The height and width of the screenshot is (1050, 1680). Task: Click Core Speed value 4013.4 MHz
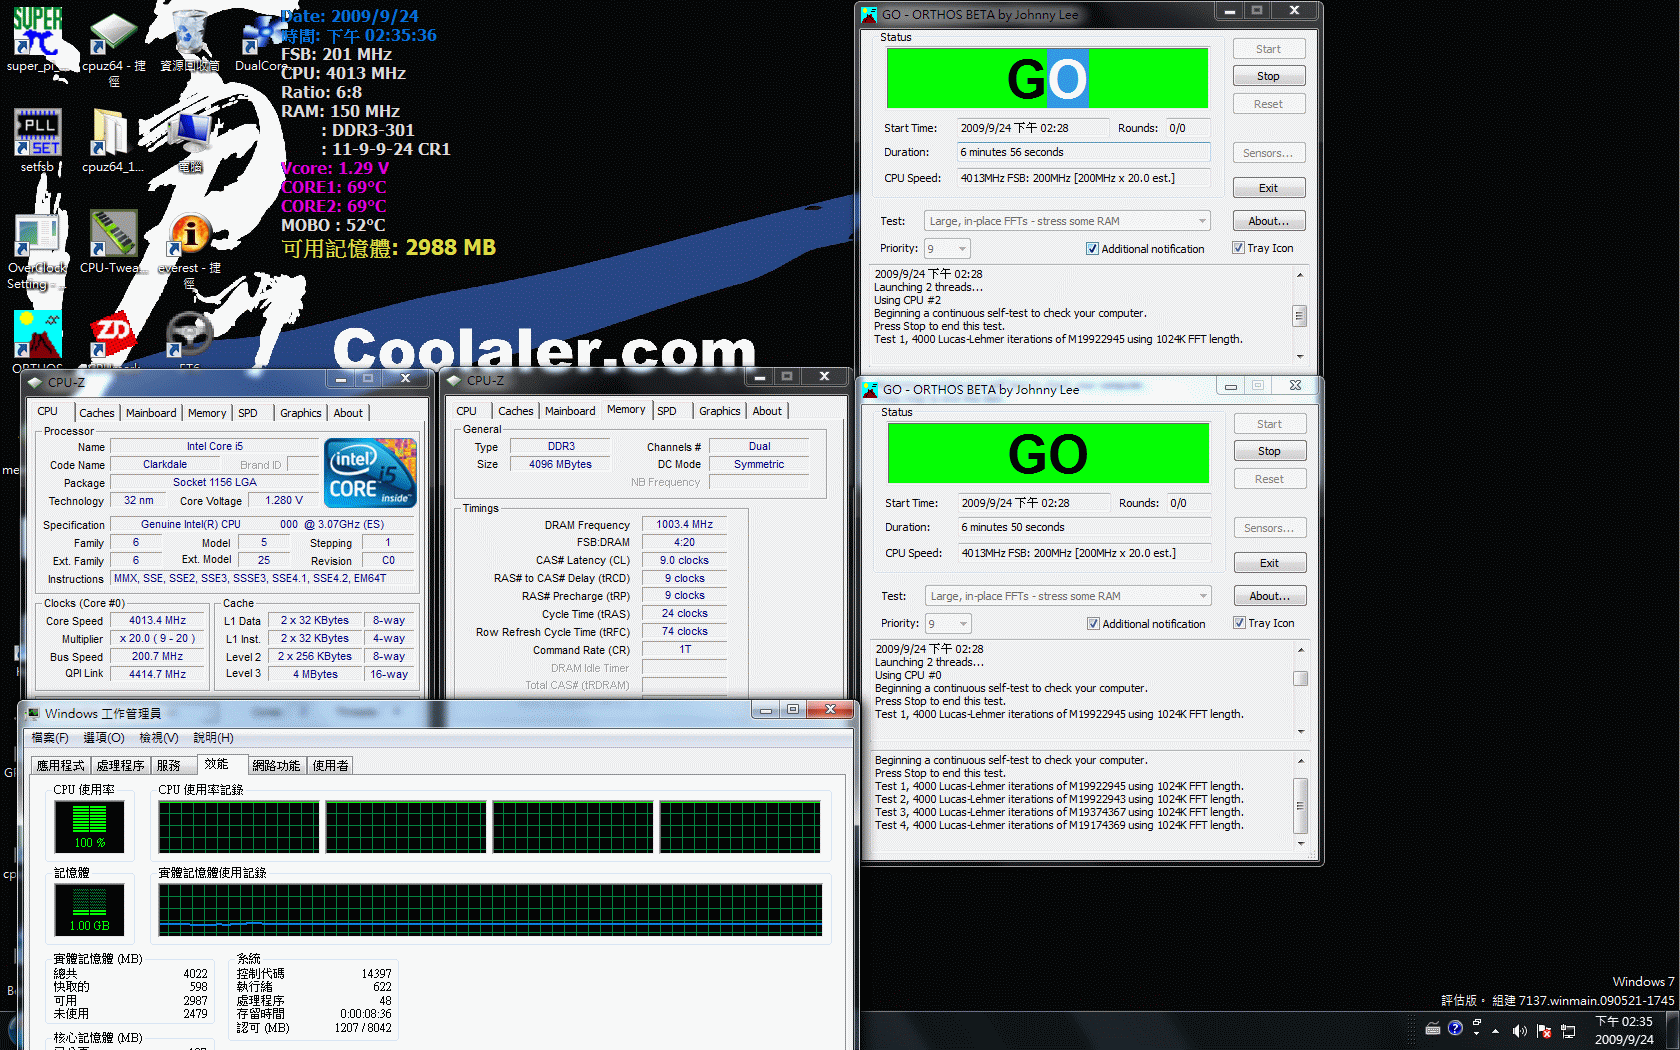point(157,620)
